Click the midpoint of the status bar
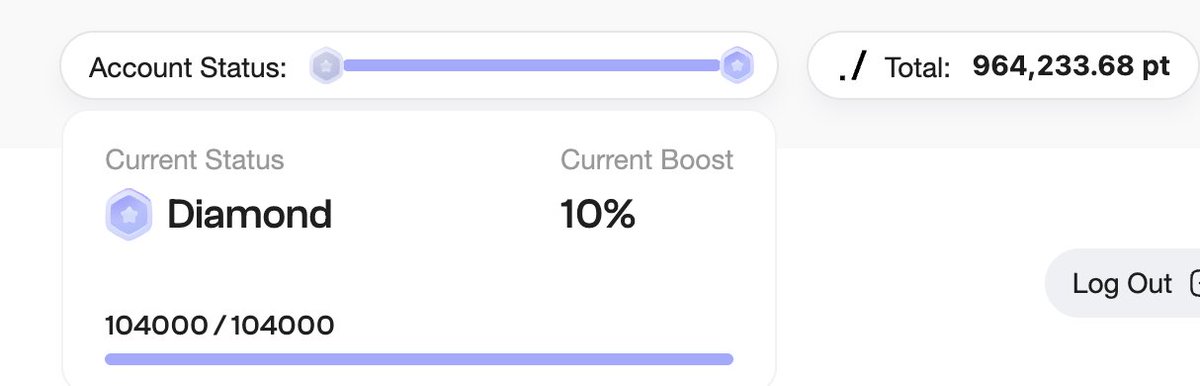The height and width of the screenshot is (386, 1200). 531,66
